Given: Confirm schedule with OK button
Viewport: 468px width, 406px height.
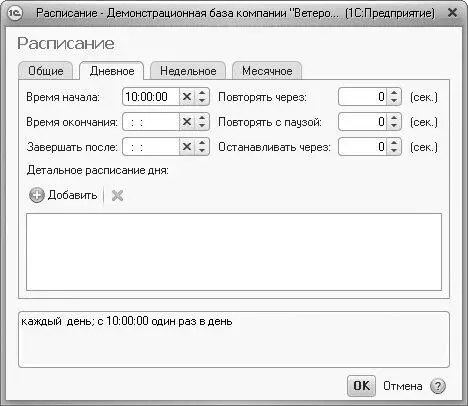Looking at the screenshot, I should tap(361, 386).
